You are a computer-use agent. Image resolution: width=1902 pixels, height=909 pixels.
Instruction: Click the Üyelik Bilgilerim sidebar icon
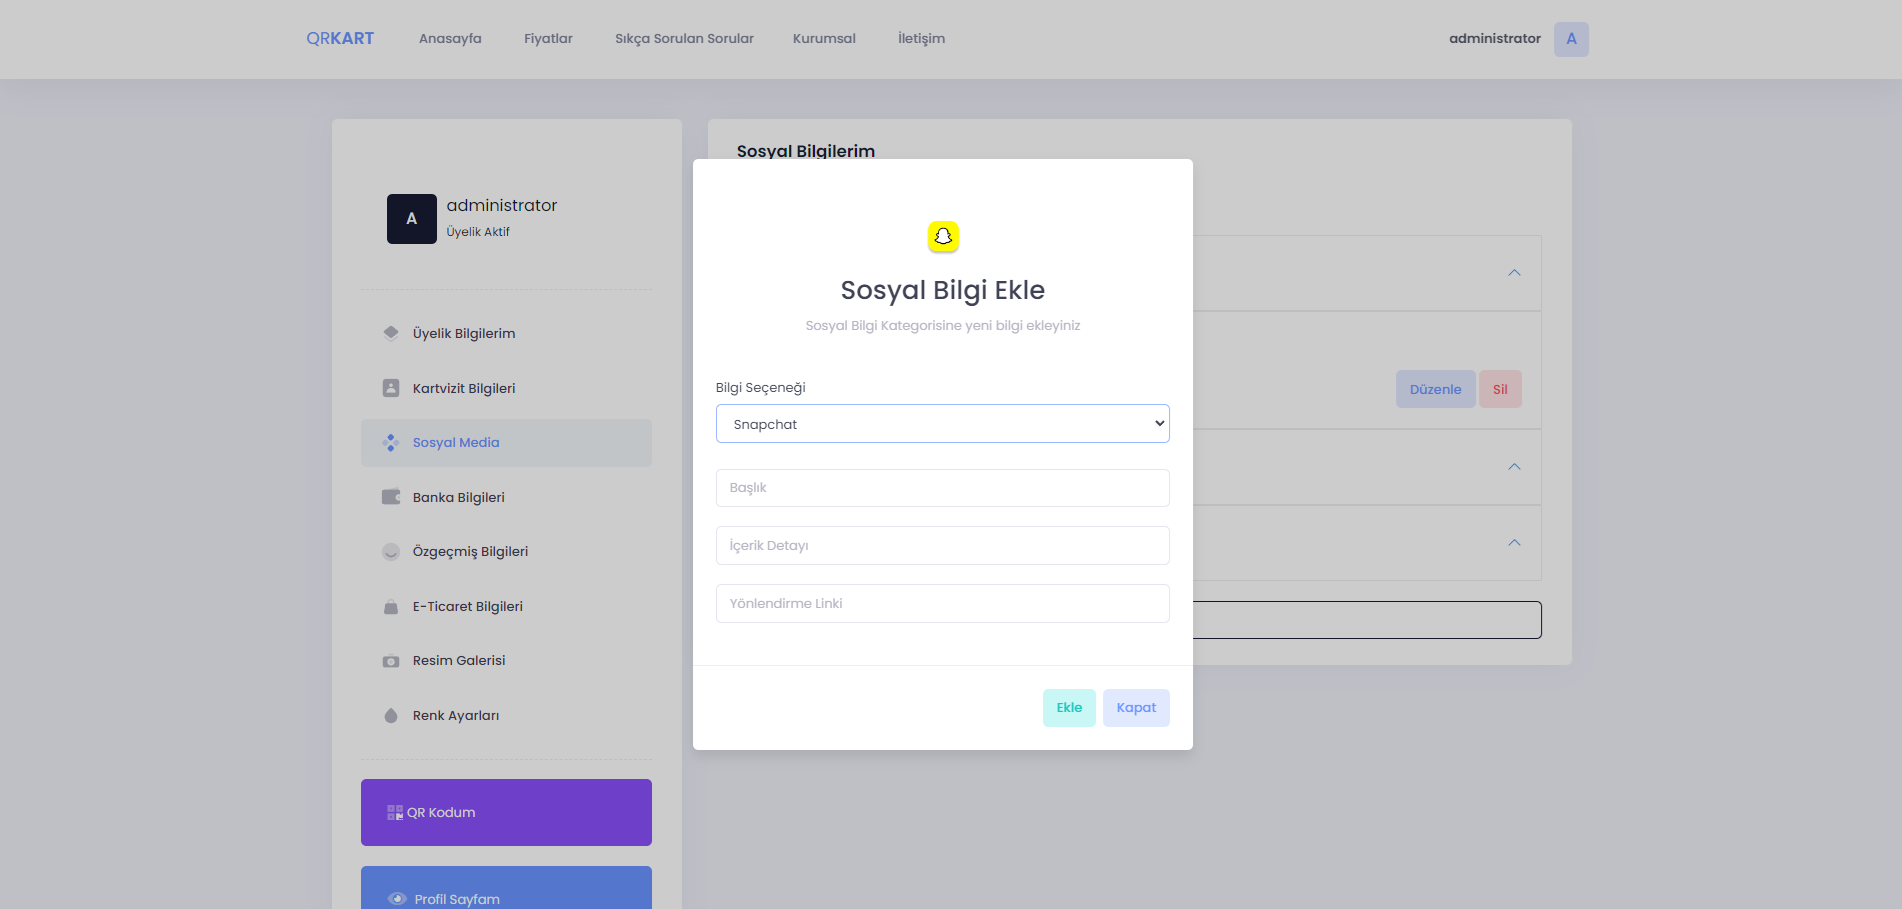tap(391, 333)
